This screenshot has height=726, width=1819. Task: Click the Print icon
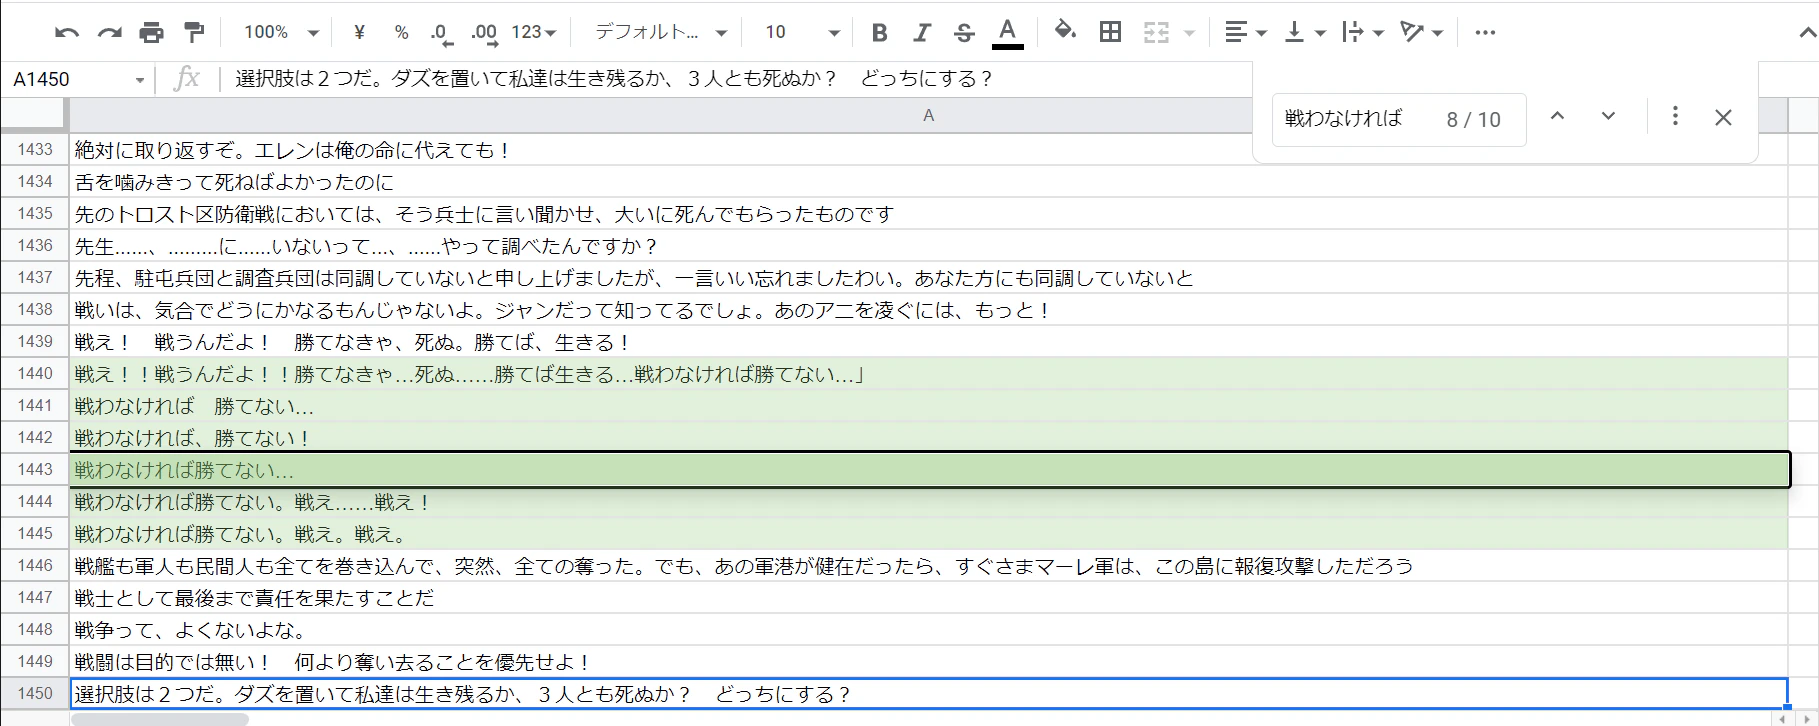151,33
